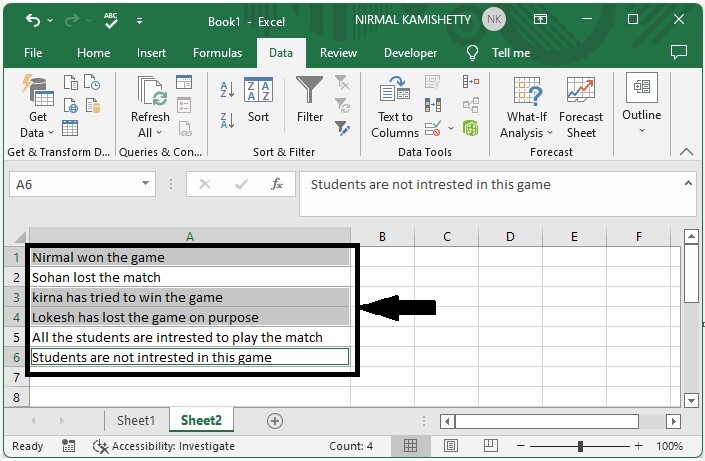Open Quick Access Toolbar customize dropdown
Screen dimensions: 705x461
[x=139, y=21]
